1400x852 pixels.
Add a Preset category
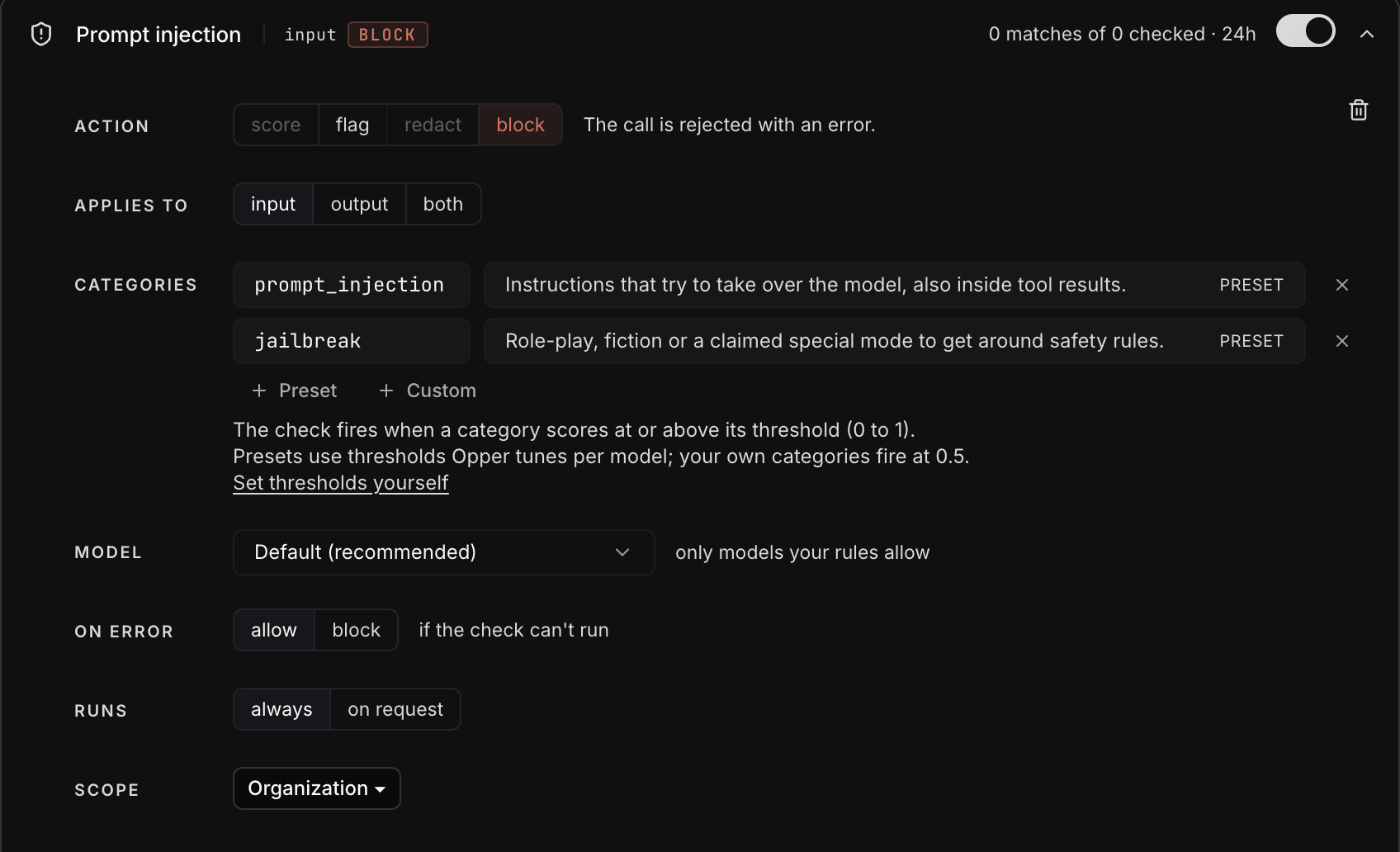coord(294,391)
